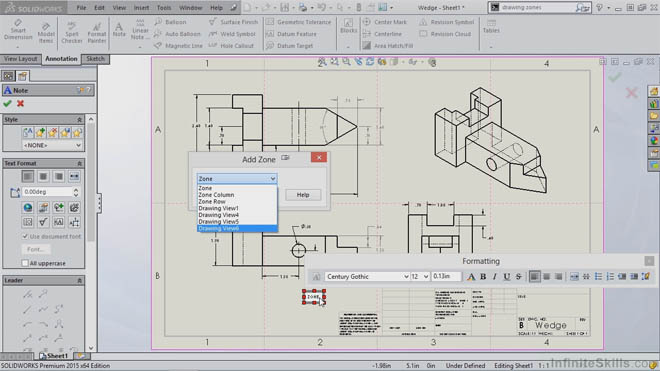This screenshot has height=371, width=660.
Task: Accept the note with green checkmark
Action: [7, 104]
